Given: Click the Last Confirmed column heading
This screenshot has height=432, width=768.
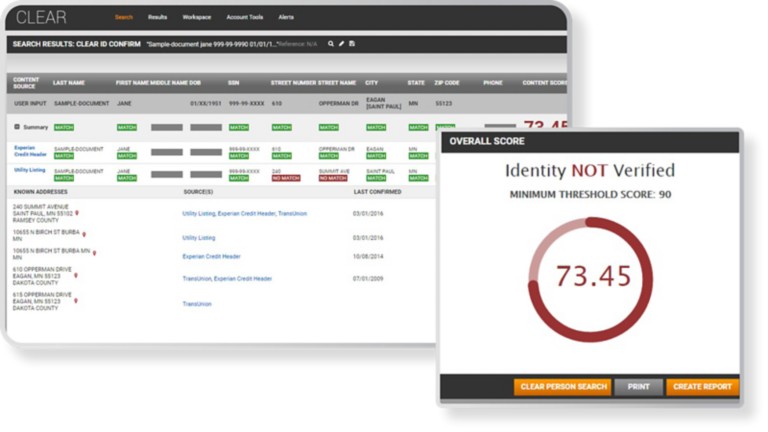Looking at the screenshot, I should (x=377, y=192).
